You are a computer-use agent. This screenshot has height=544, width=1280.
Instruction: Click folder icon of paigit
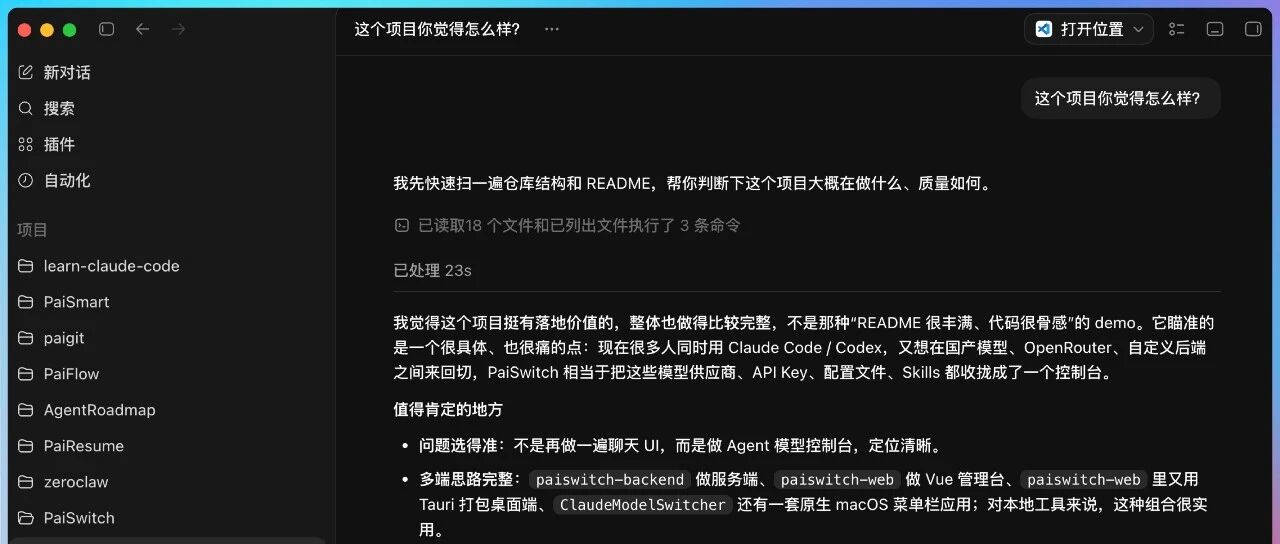26,339
